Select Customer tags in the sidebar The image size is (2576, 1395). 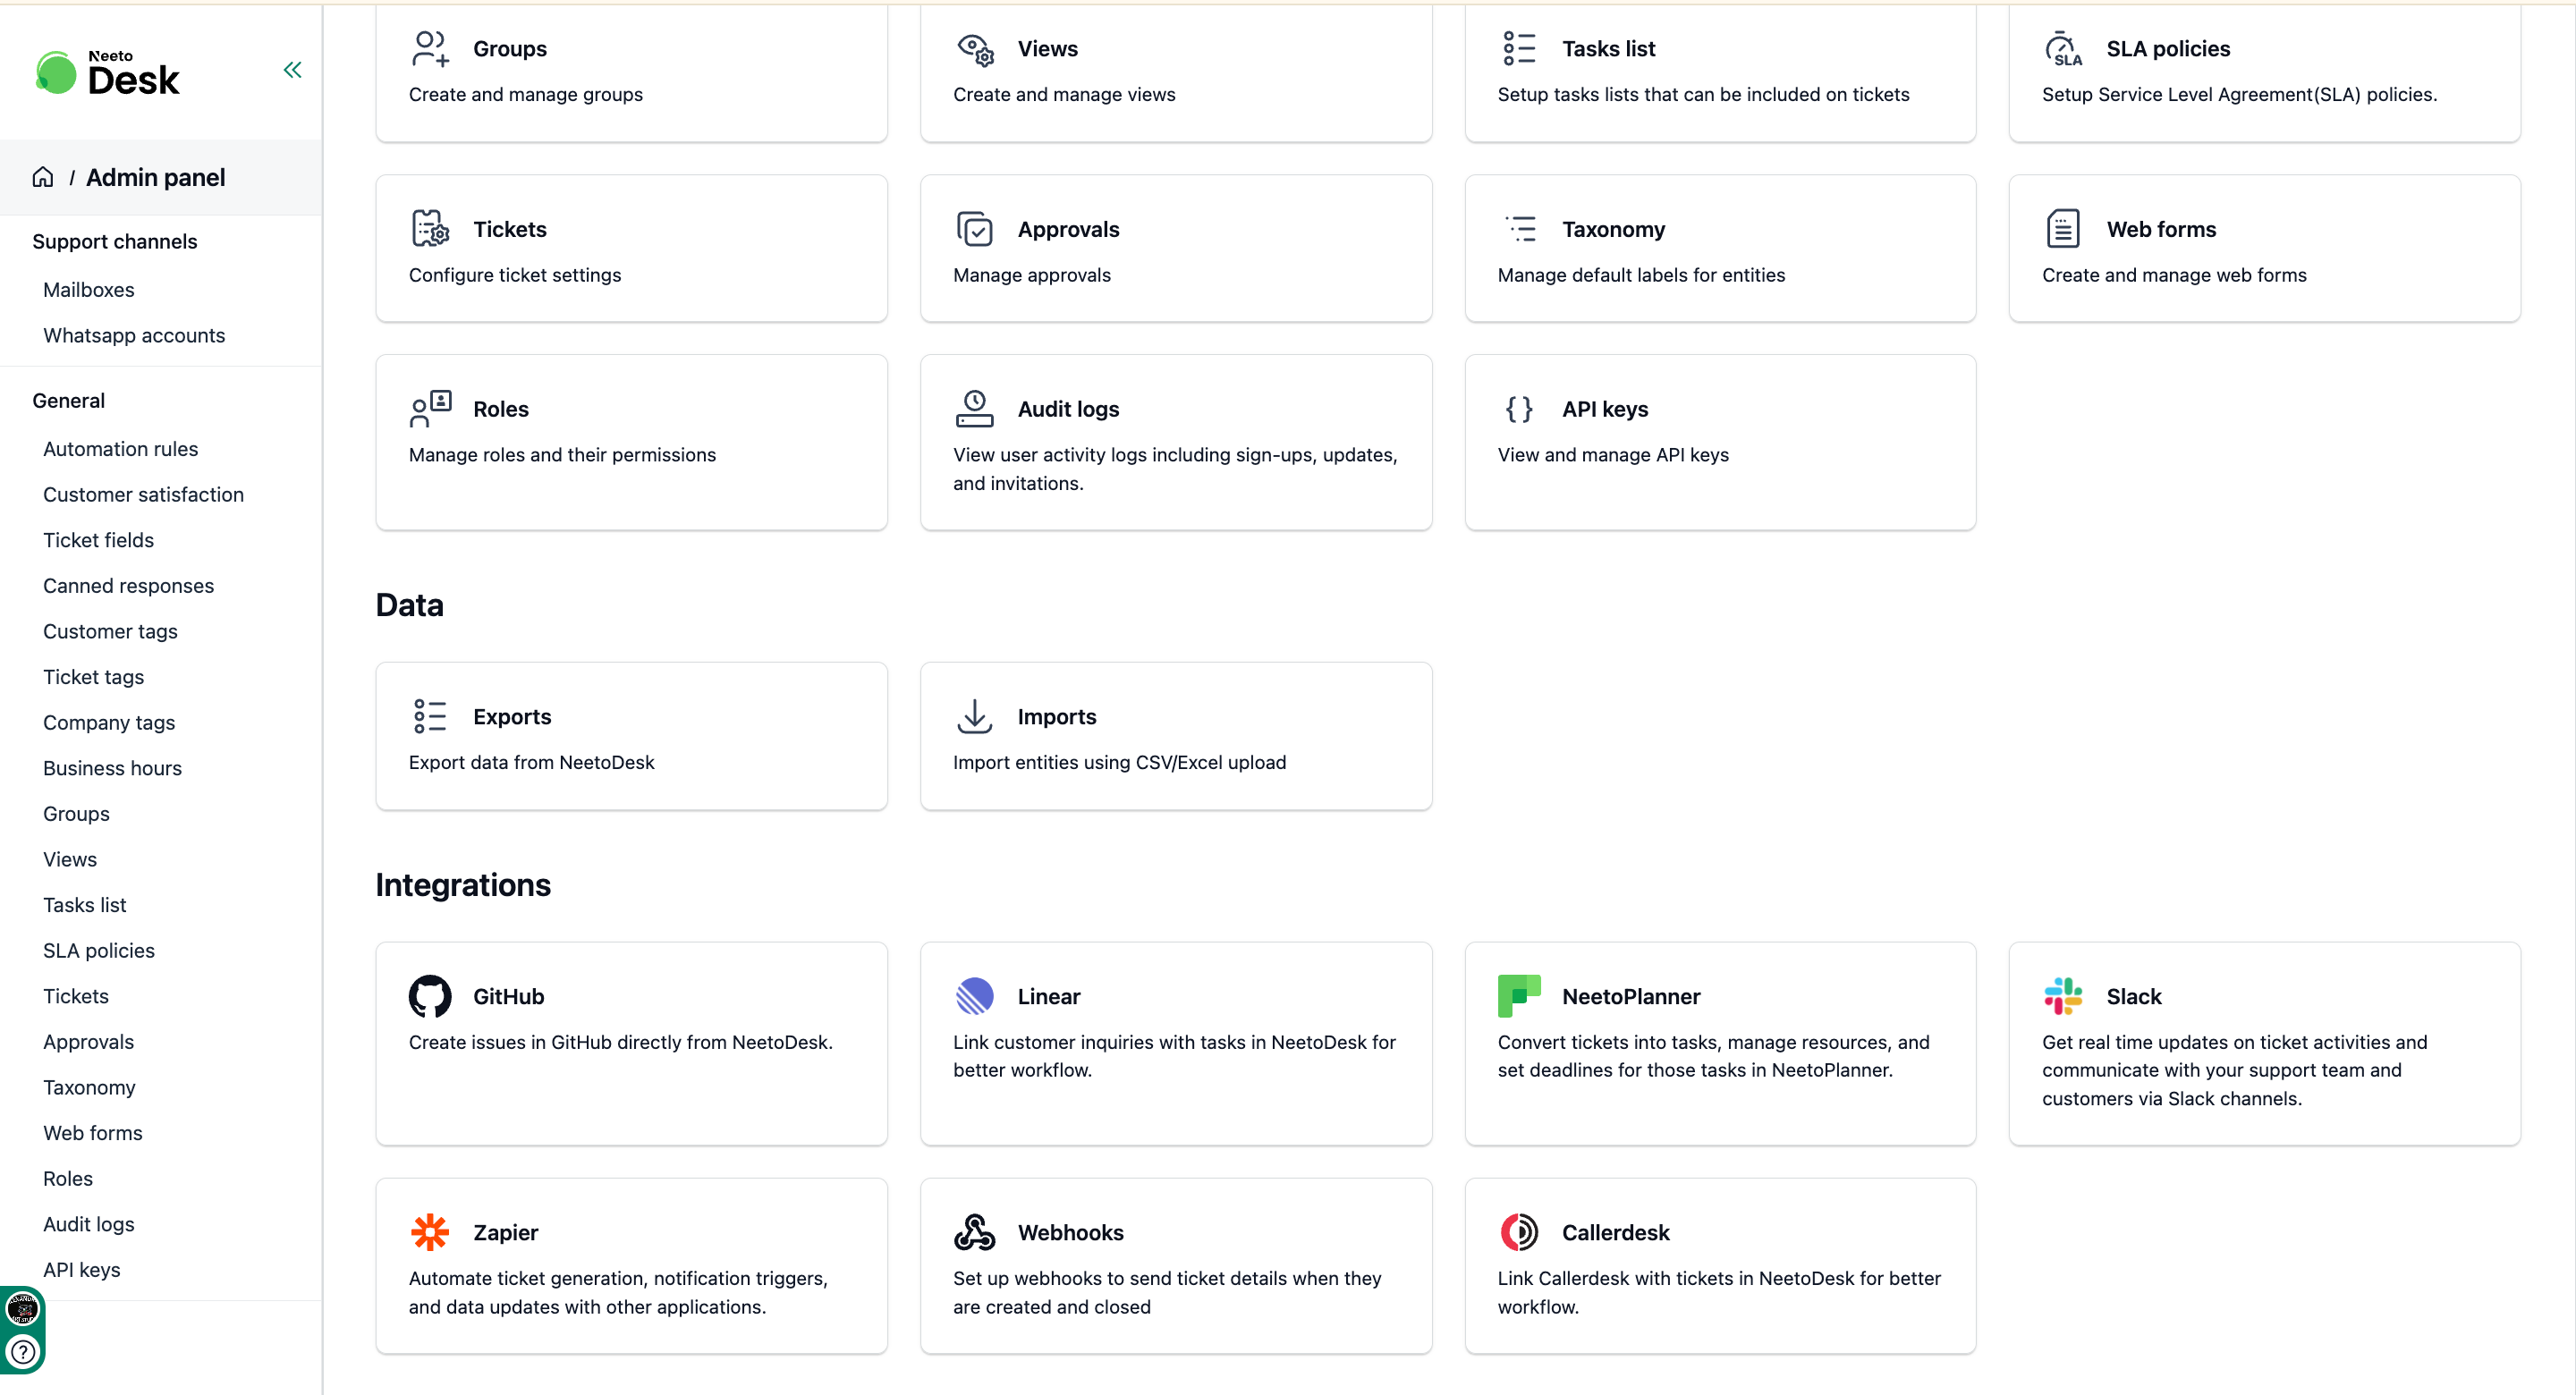[x=110, y=631]
